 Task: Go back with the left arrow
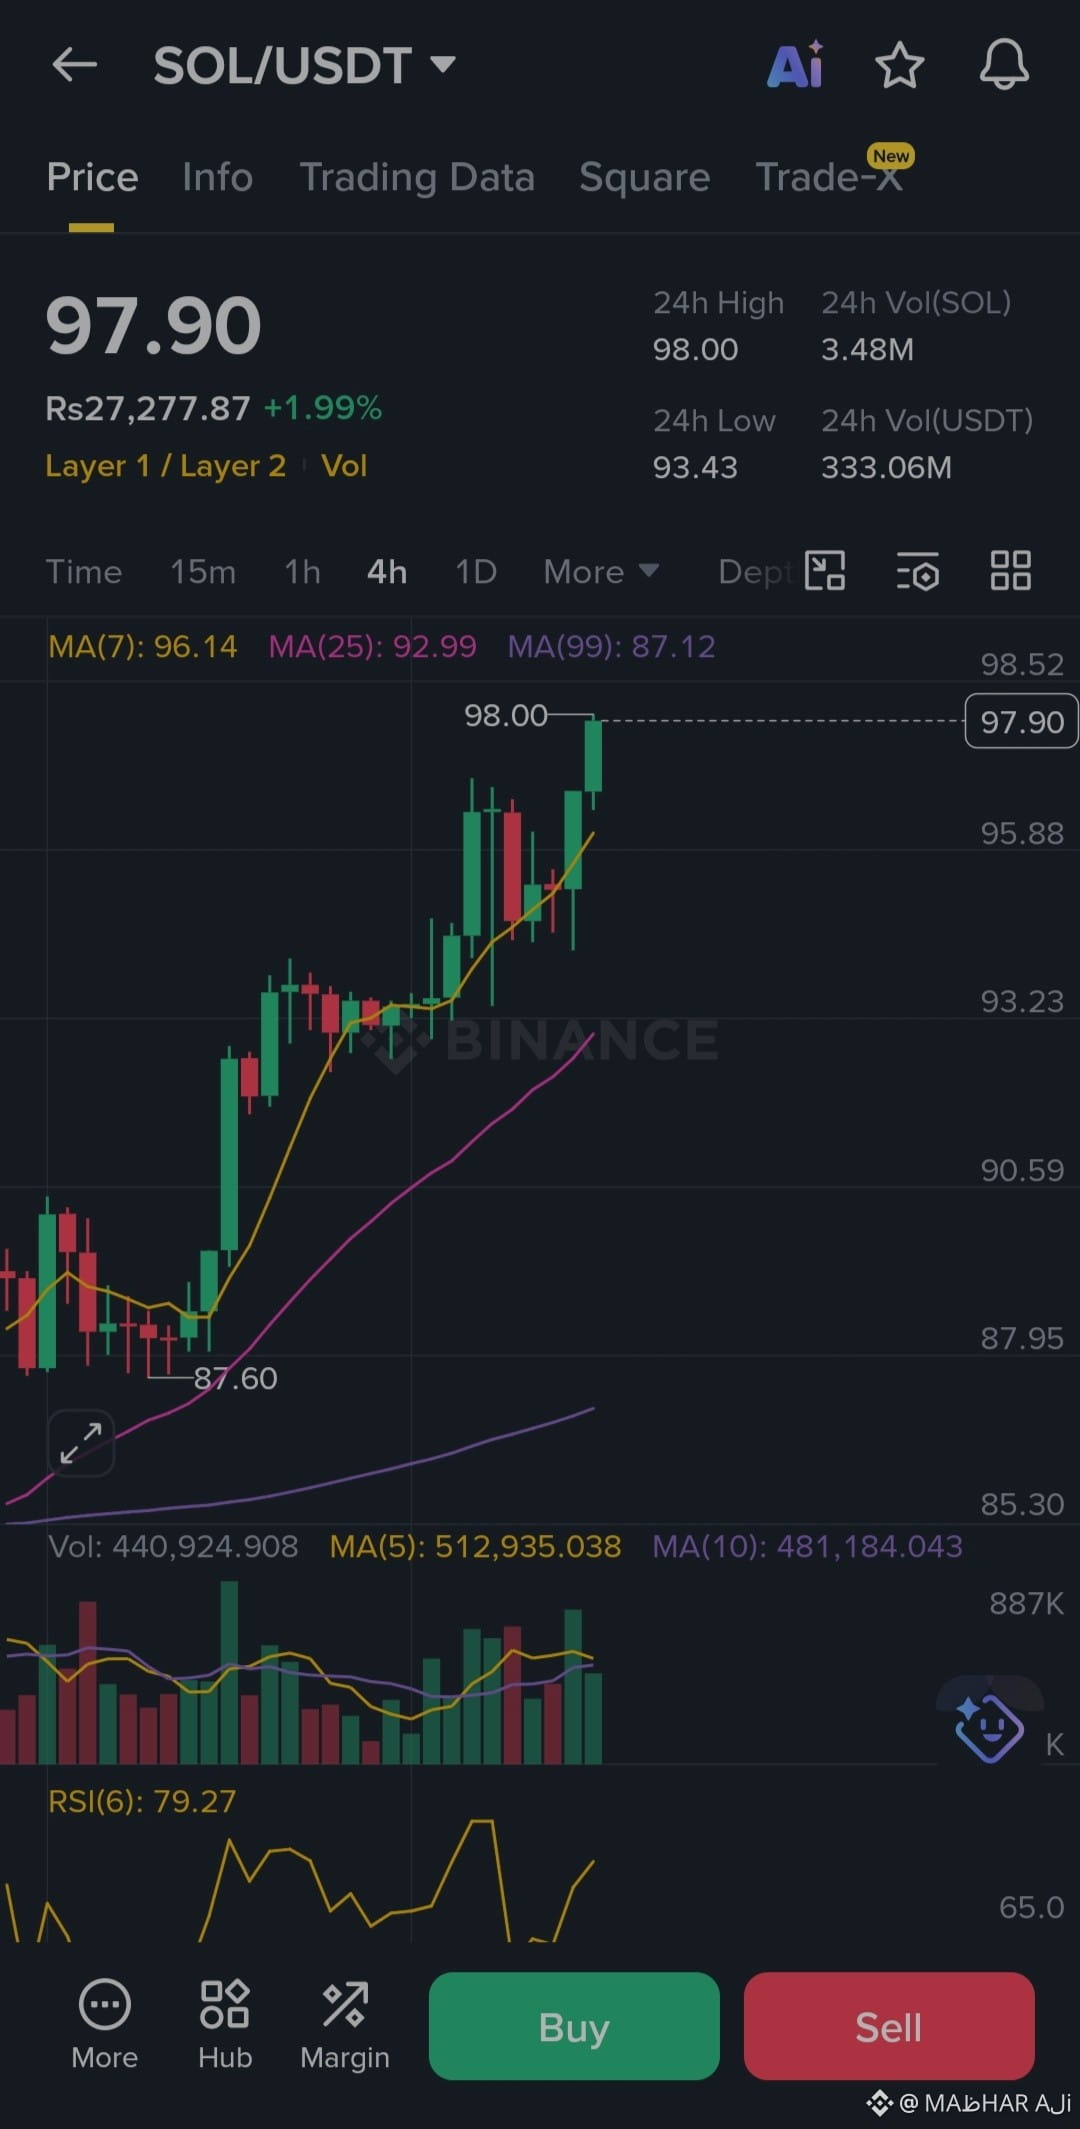point(75,65)
